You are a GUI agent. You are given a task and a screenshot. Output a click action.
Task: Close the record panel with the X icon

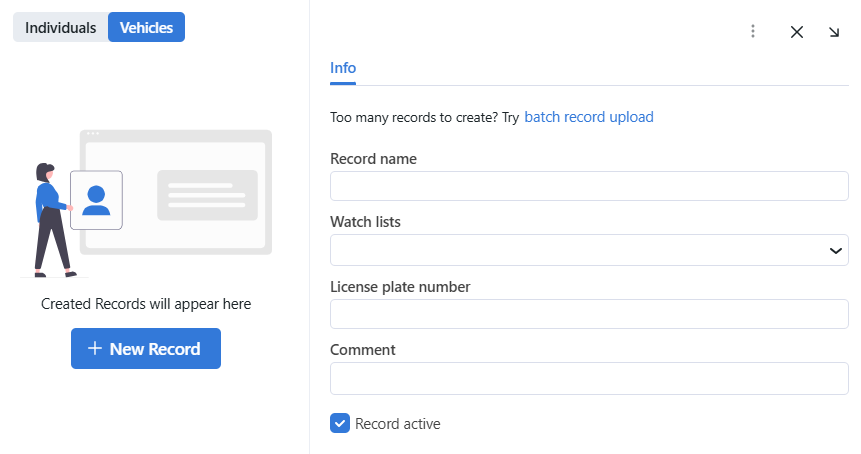(797, 31)
